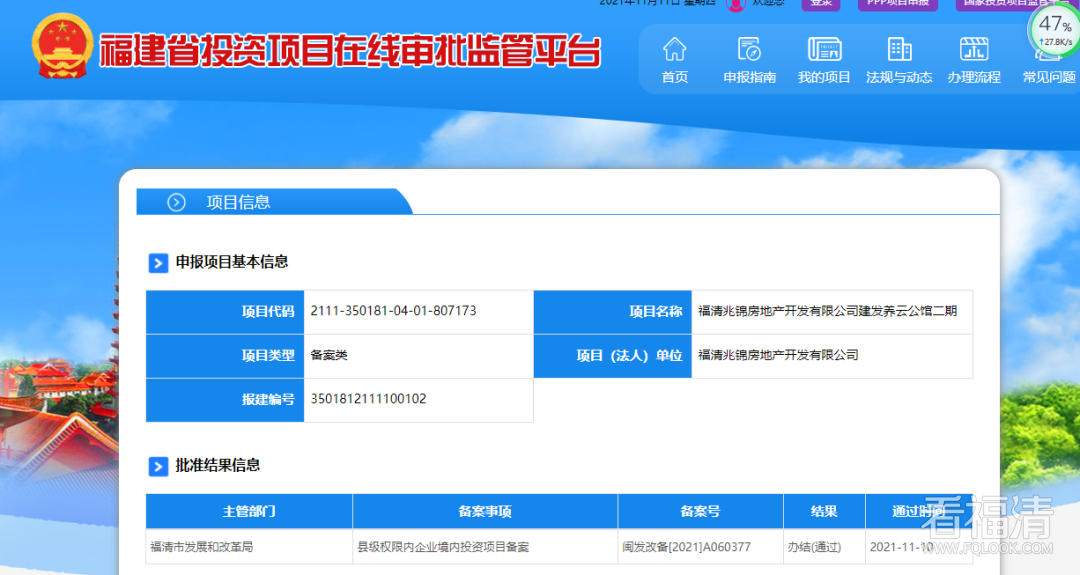Click the 闽发改备[2021]A060377 record cell
Viewport: 1080px width, 575px height.
(686, 547)
